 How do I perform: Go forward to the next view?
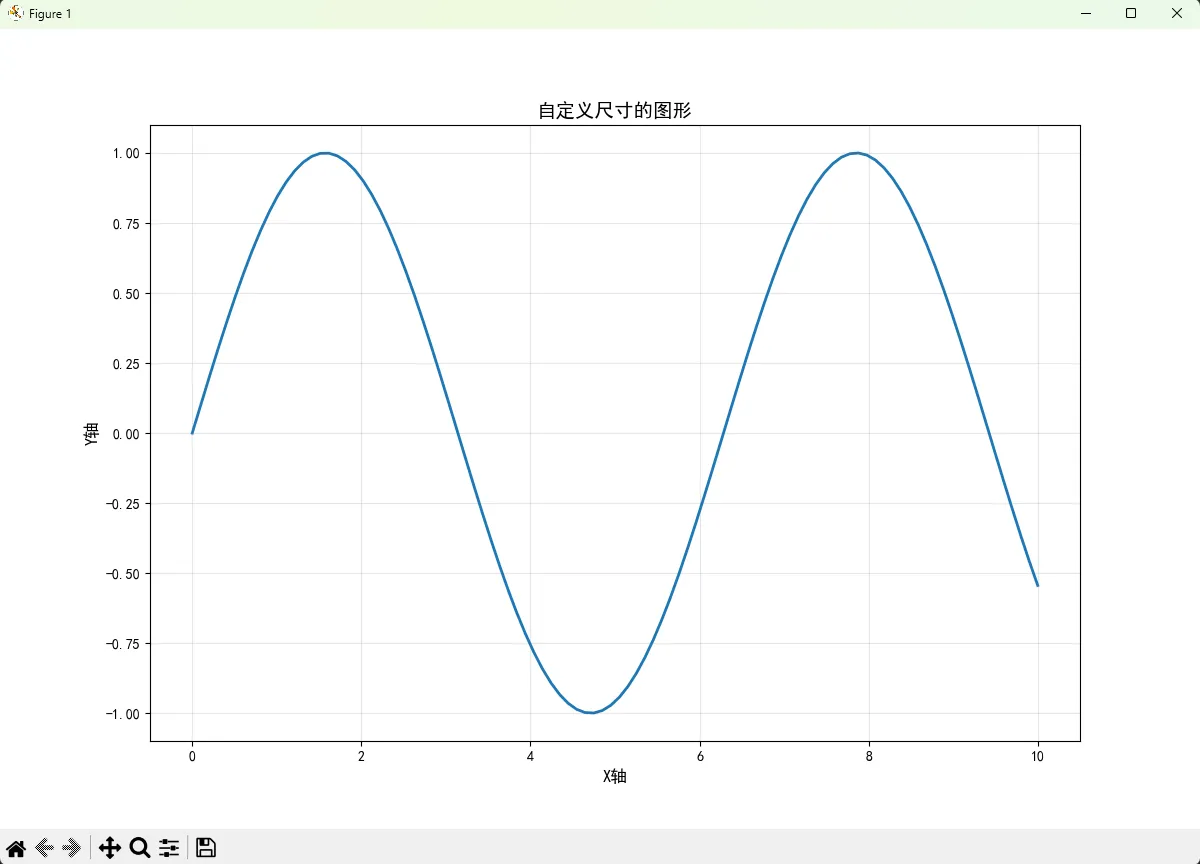pyautogui.click(x=71, y=848)
